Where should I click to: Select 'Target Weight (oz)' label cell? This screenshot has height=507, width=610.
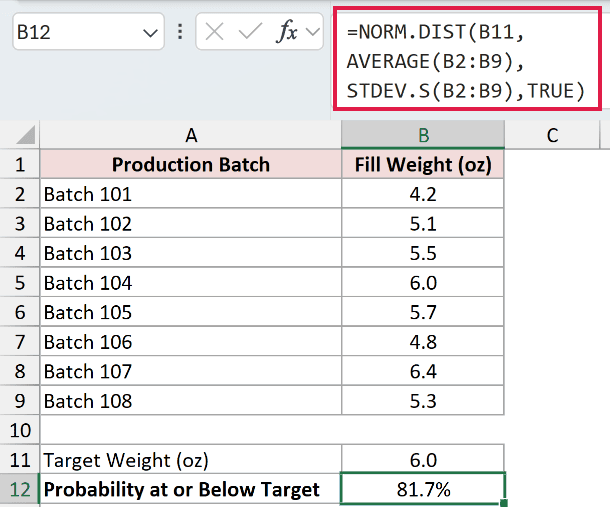click(191, 460)
